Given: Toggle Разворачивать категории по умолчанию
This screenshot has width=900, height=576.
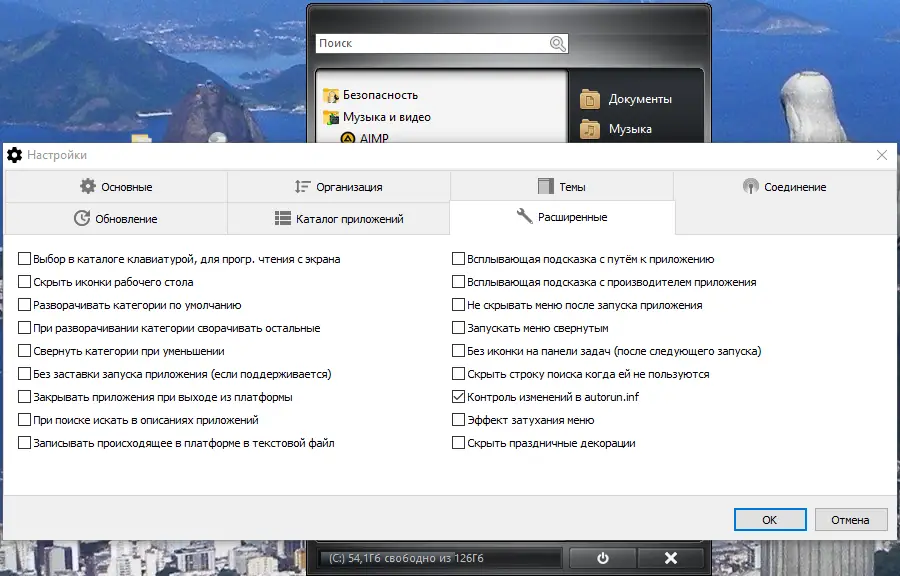Looking at the screenshot, I should click(24, 305).
